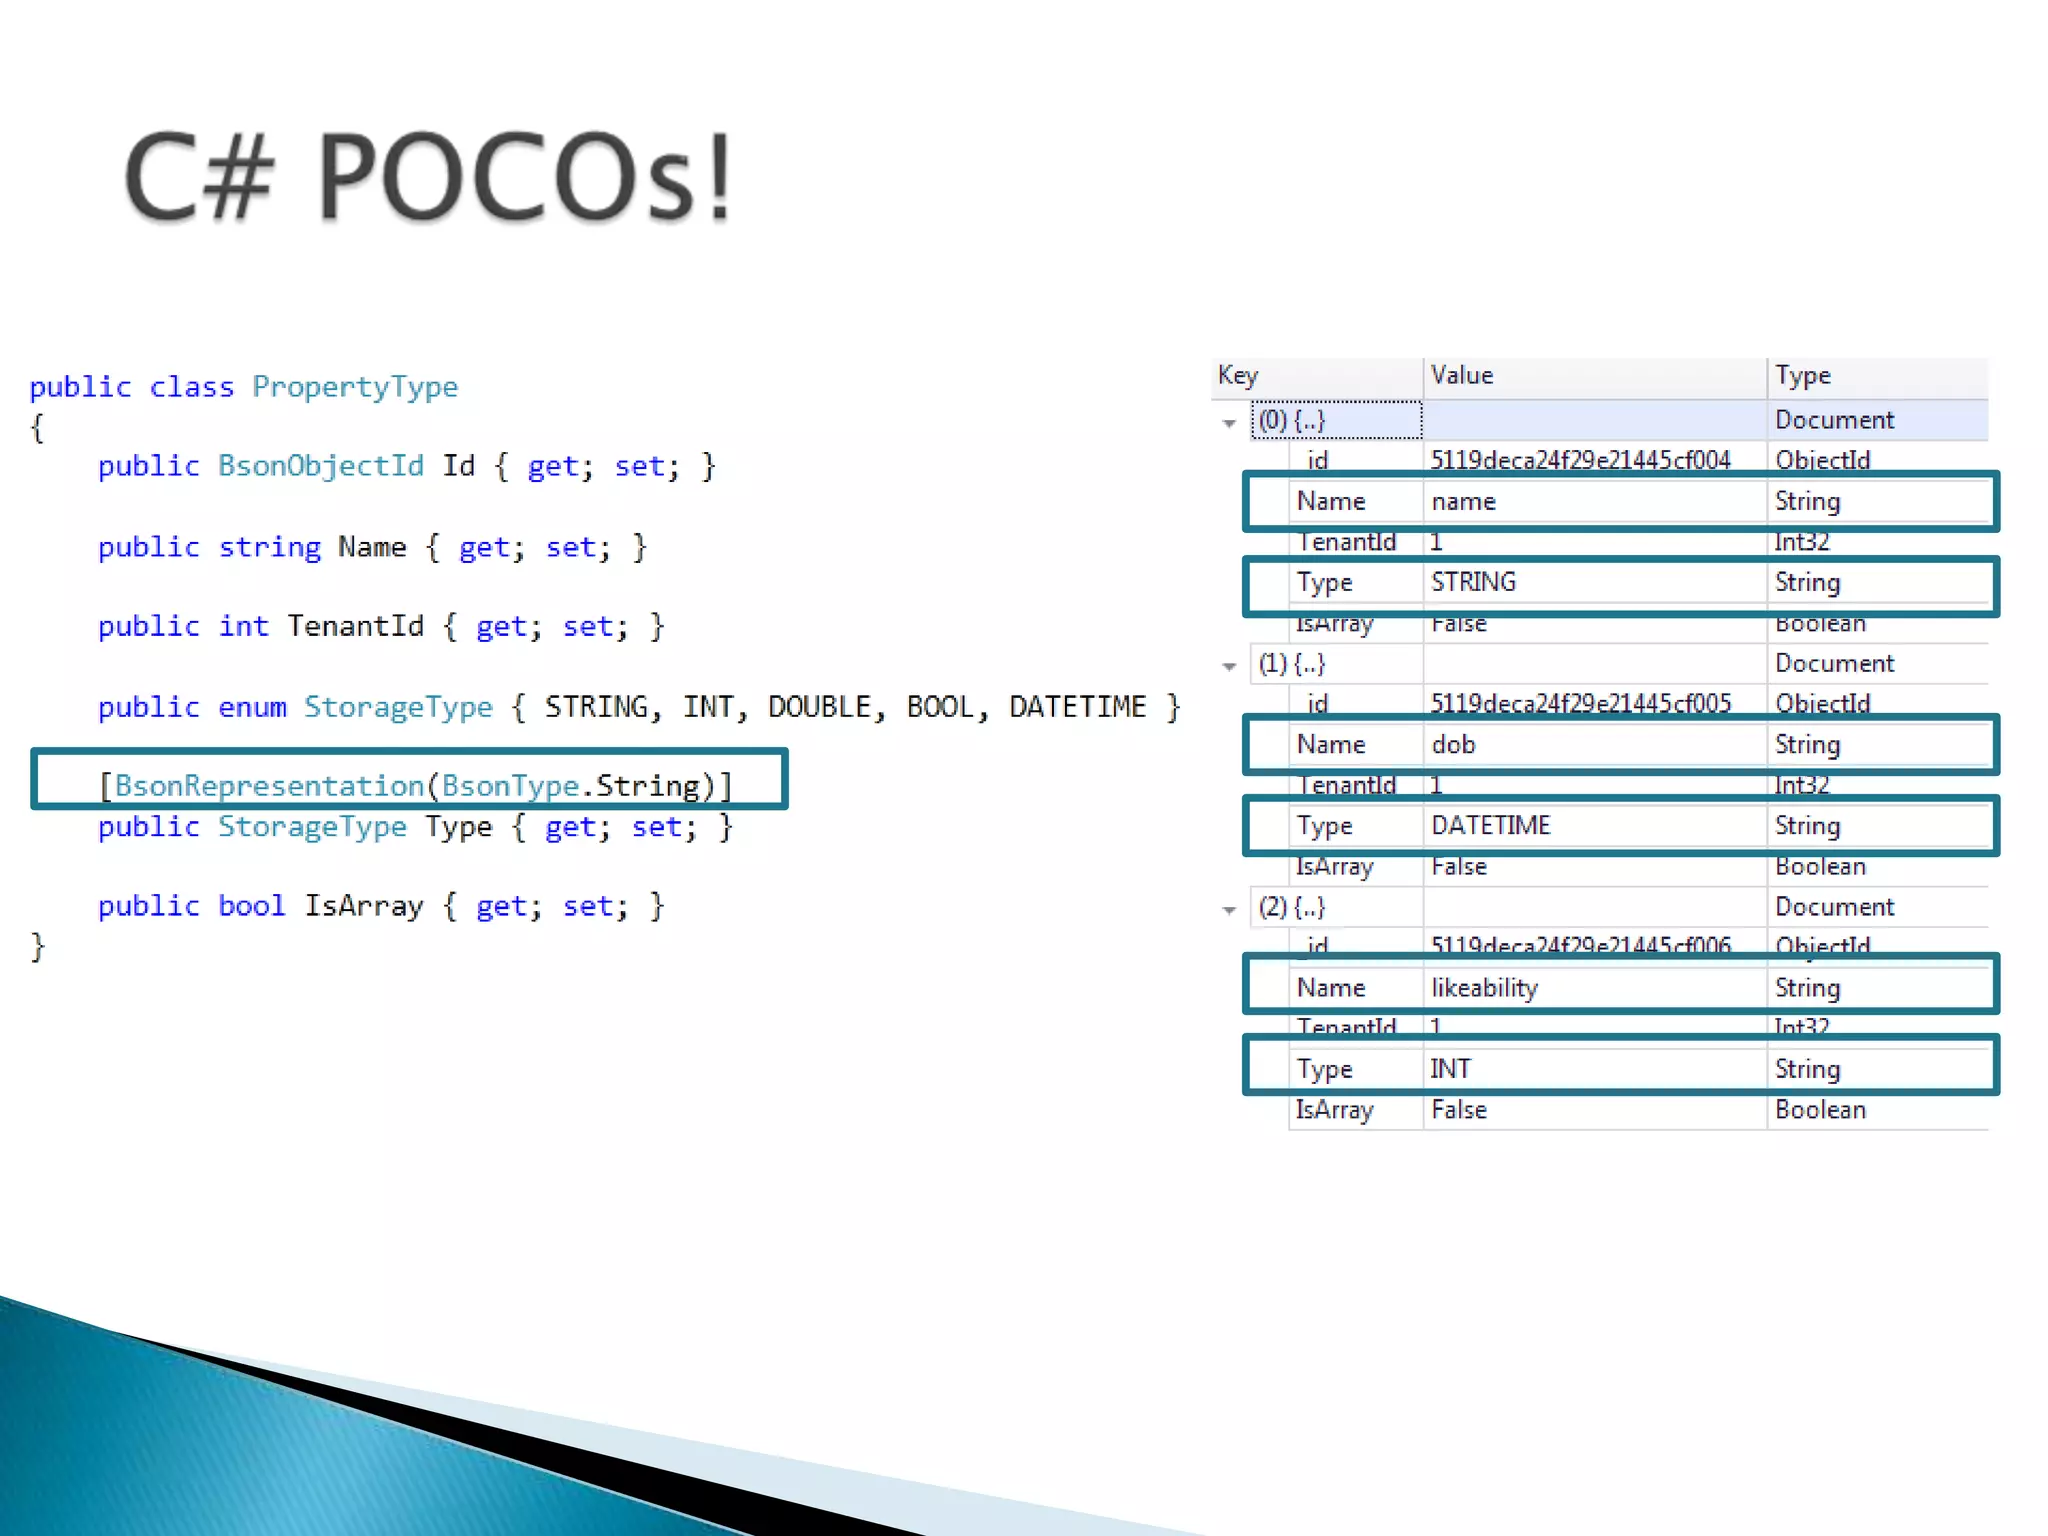Viewport: 2048px width, 1536px height.
Task: Select the Name row with value likeability
Action: click(1484, 988)
